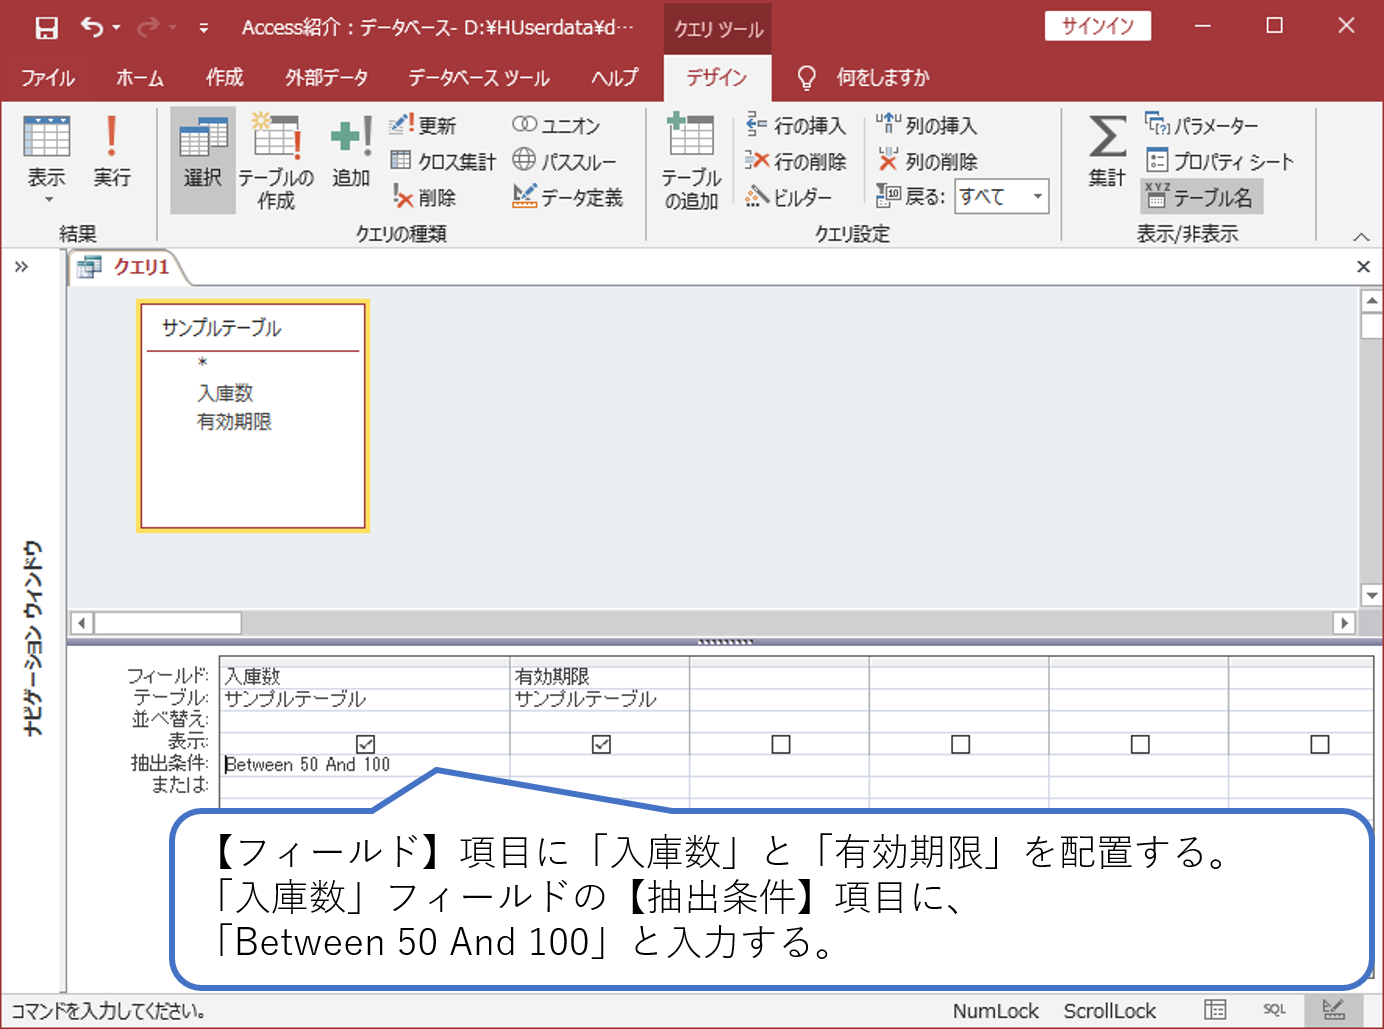Click the 行の挿入 icon

796,125
